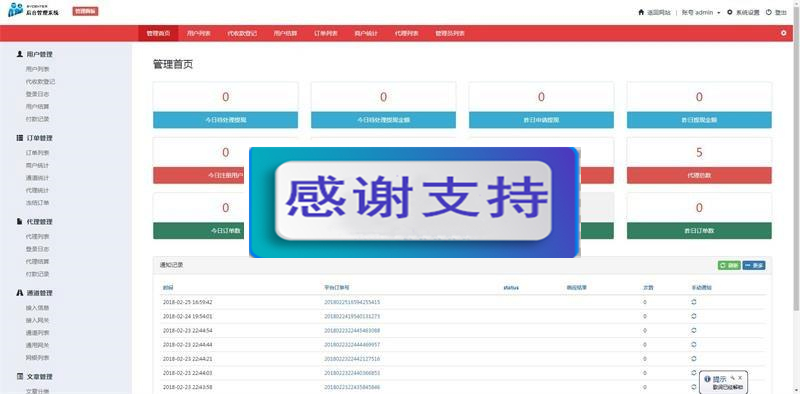
Task: Select 管理首页 tab in the red bar
Action: pos(158,33)
